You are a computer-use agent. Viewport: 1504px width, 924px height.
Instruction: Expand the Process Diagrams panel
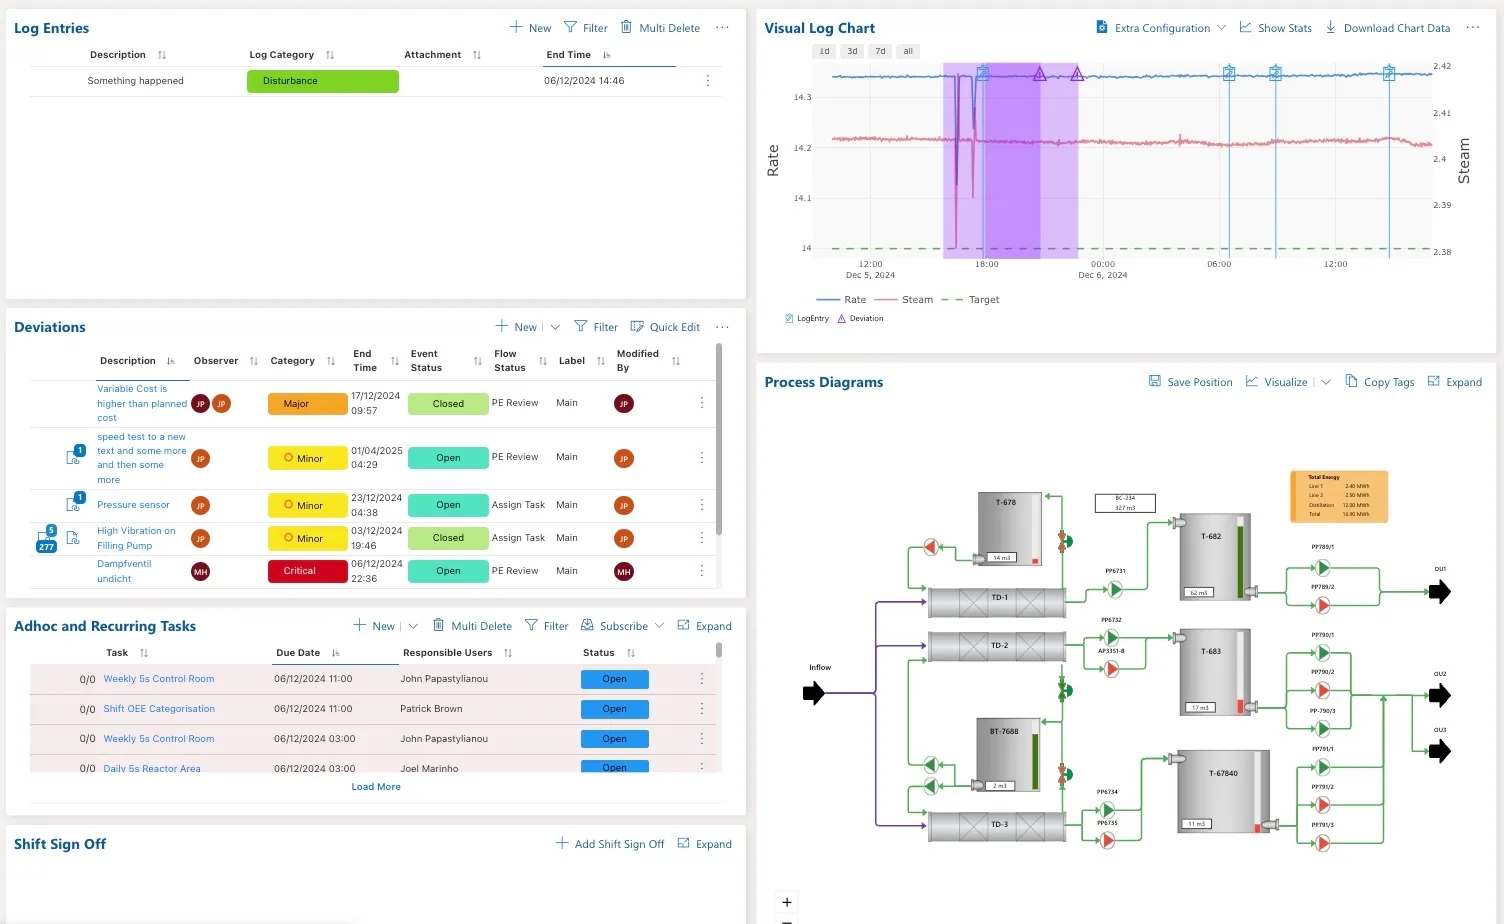(1454, 382)
